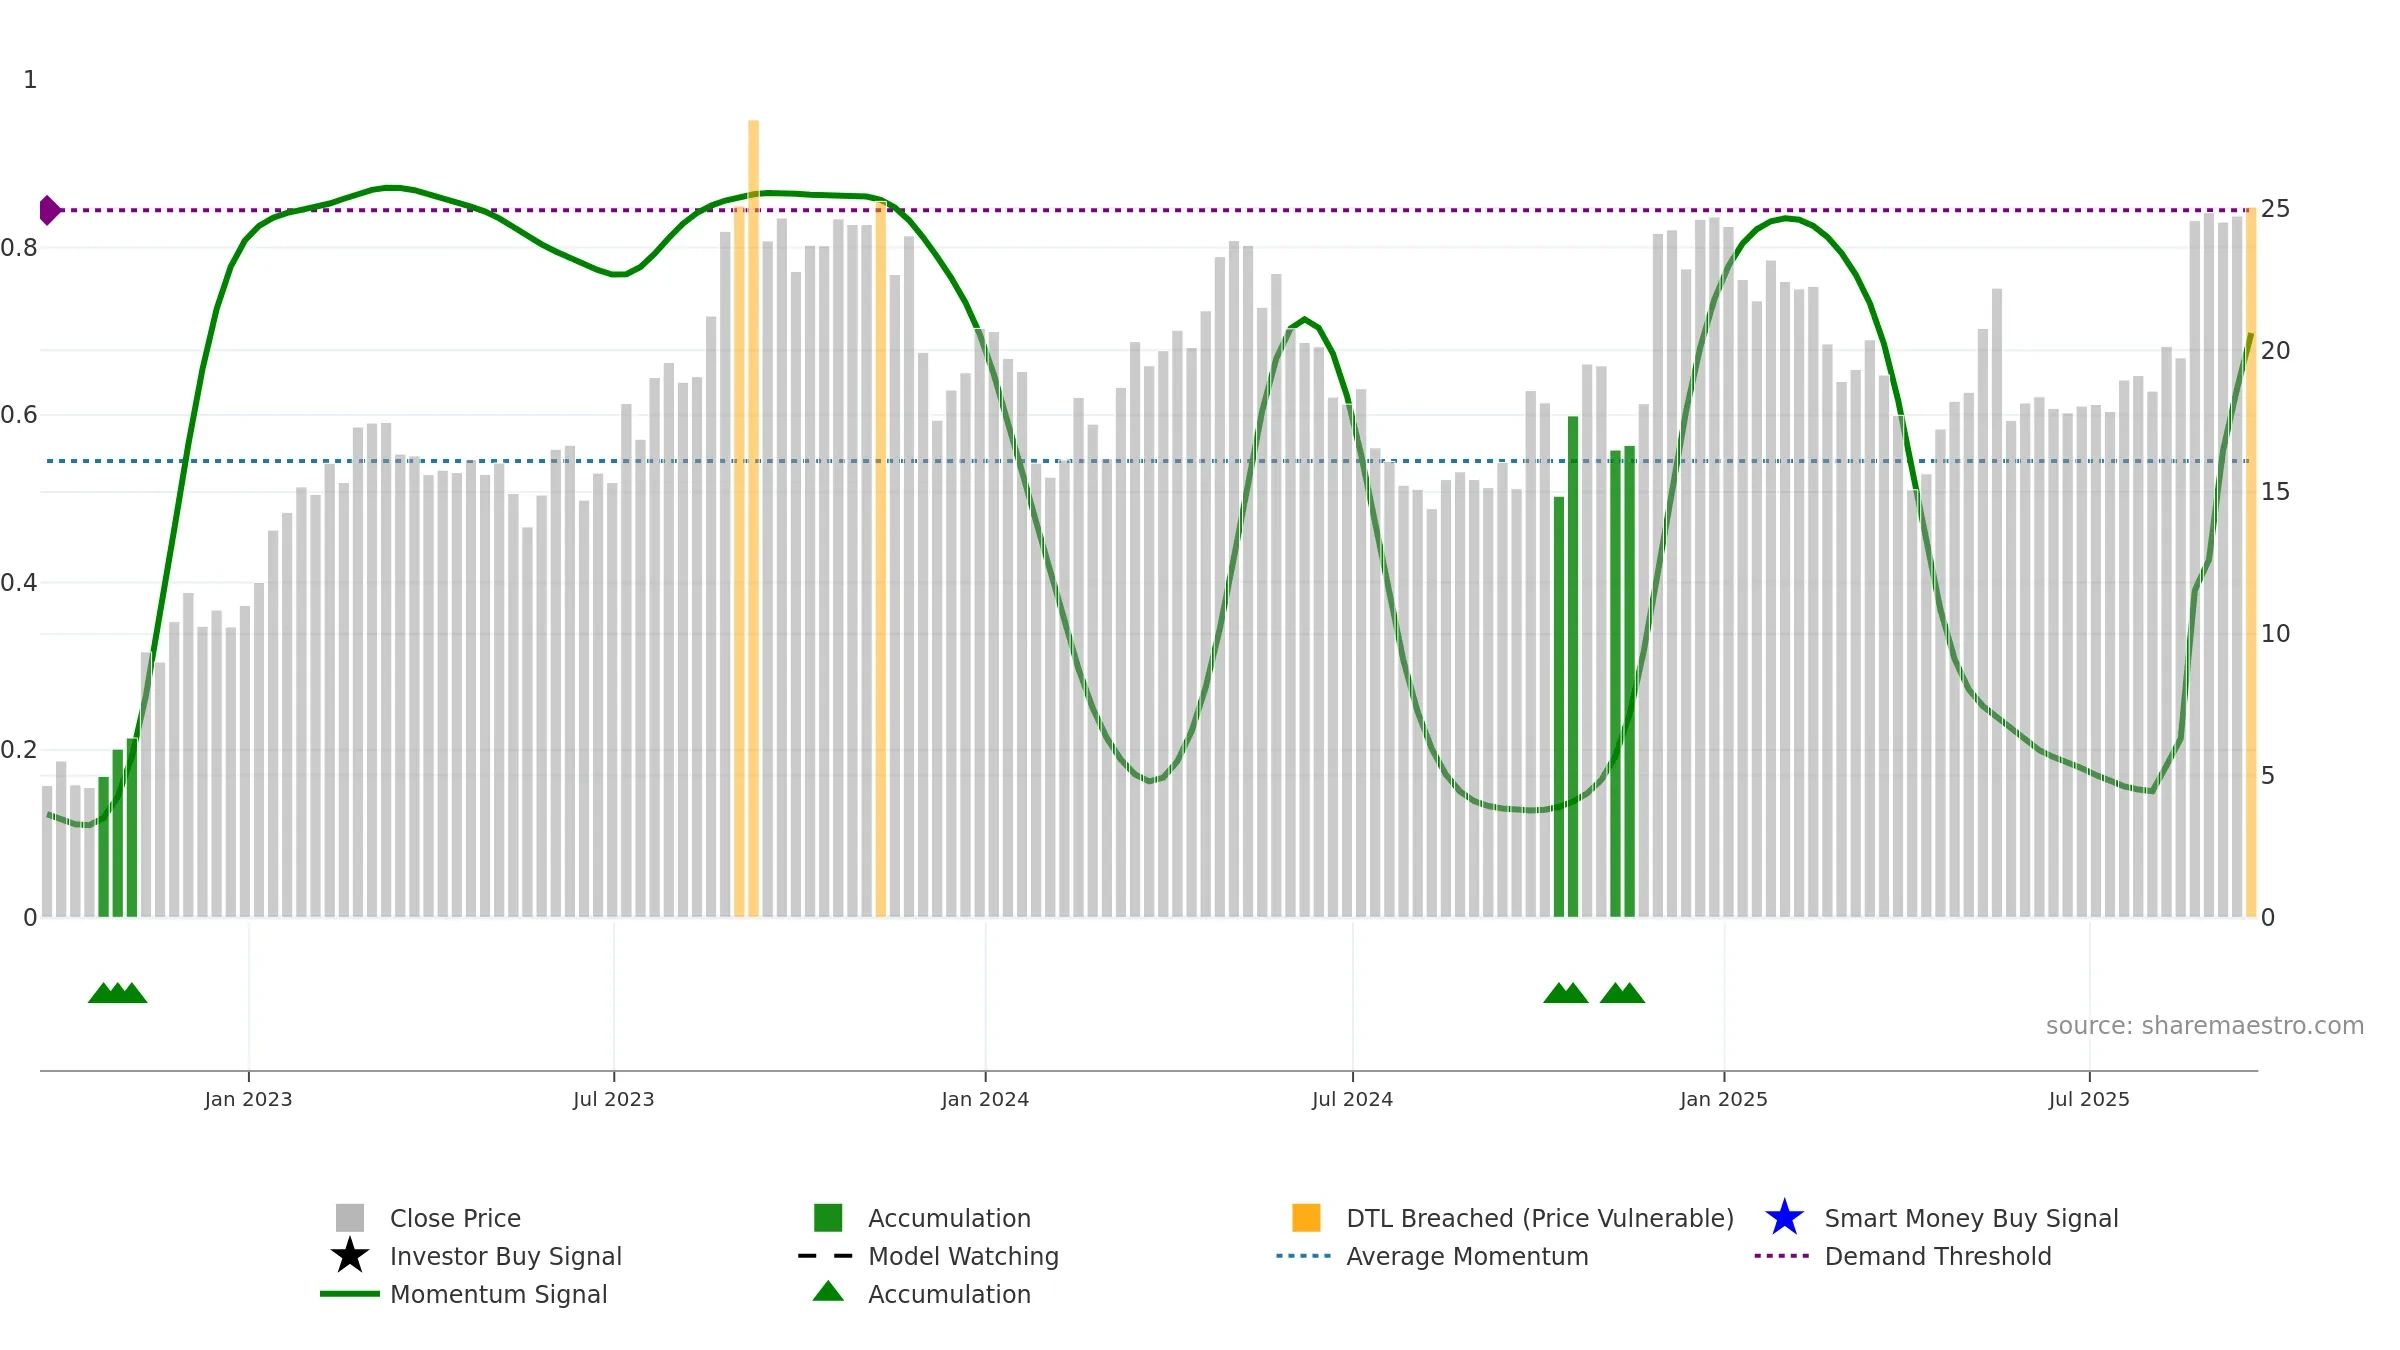Image resolution: width=2400 pixels, height=1350 pixels.
Task: Click the green triangles near late 2024
Action: point(1594,992)
